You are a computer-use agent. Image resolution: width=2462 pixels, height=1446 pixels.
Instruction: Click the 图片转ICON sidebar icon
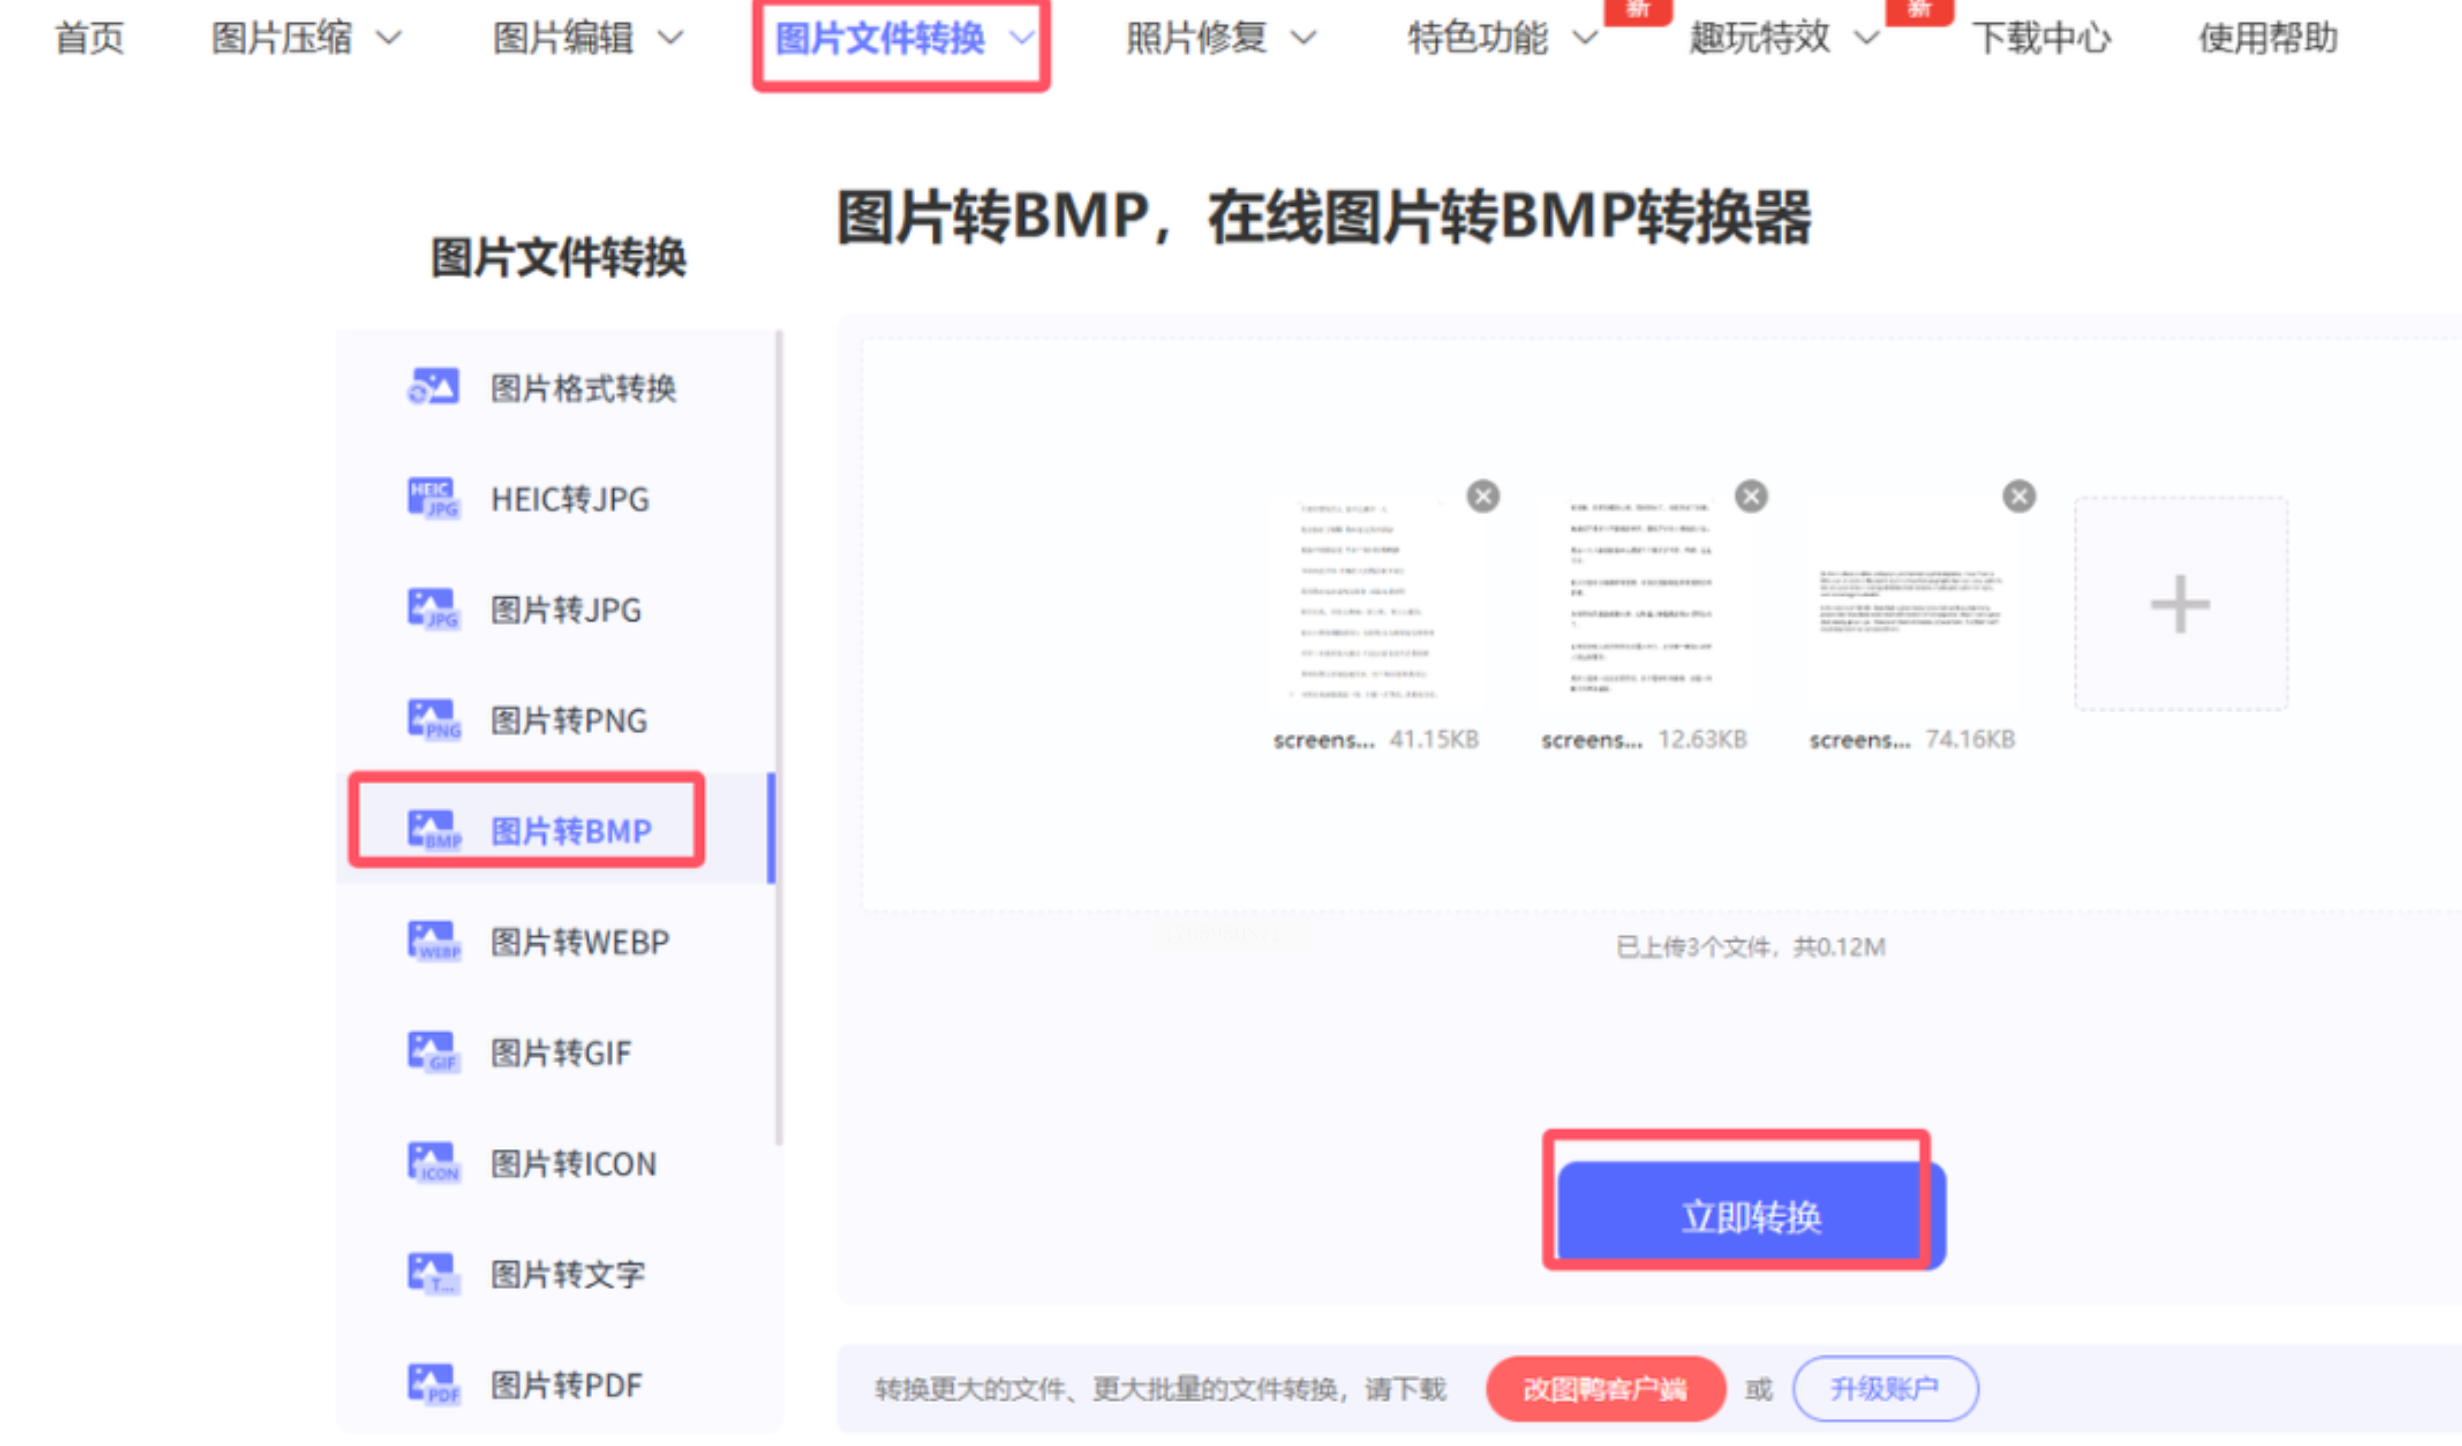click(433, 1163)
